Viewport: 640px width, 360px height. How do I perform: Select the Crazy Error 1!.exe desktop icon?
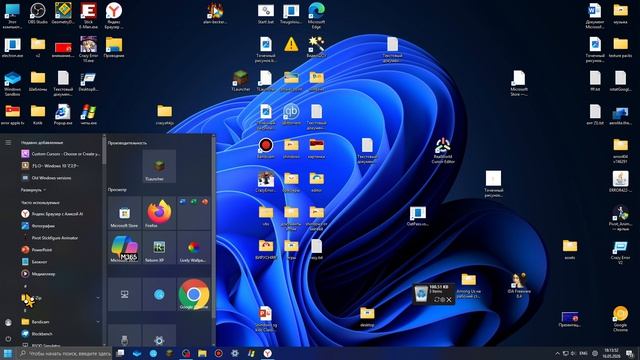coord(89,49)
